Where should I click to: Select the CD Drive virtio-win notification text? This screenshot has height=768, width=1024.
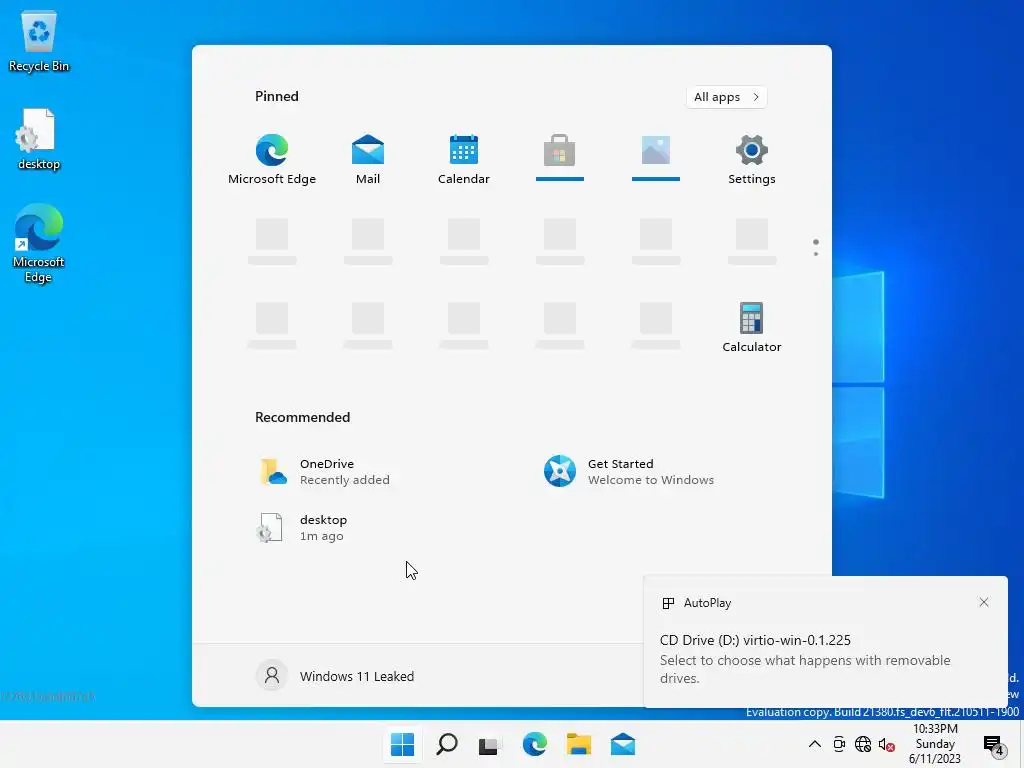pos(755,640)
